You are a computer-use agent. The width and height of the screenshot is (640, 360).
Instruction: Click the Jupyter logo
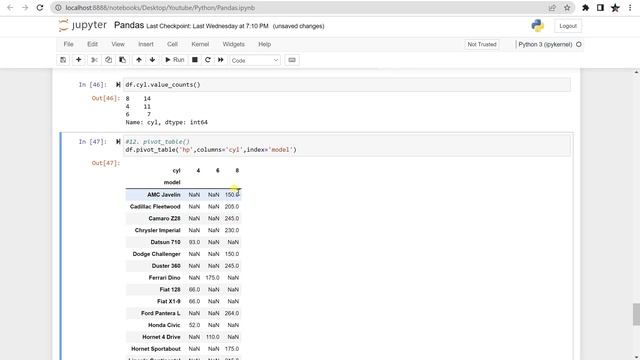pyautogui.click(x=82, y=25)
